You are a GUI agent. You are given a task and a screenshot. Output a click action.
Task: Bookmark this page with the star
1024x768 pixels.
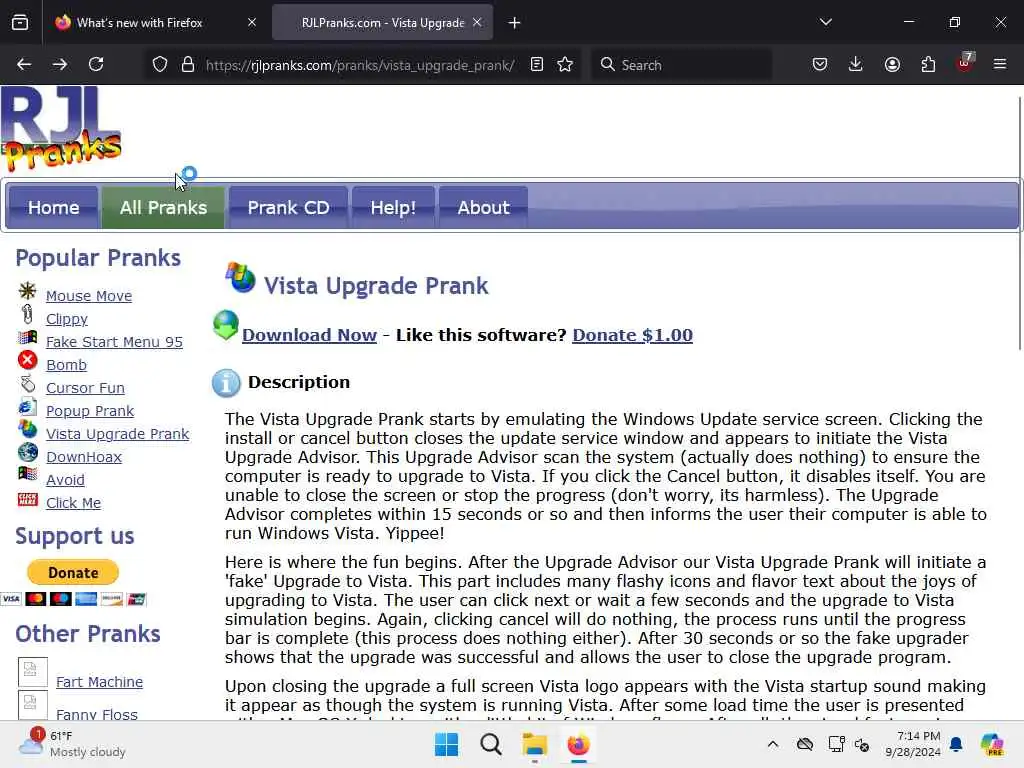pyautogui.click(x=565, y=65)
